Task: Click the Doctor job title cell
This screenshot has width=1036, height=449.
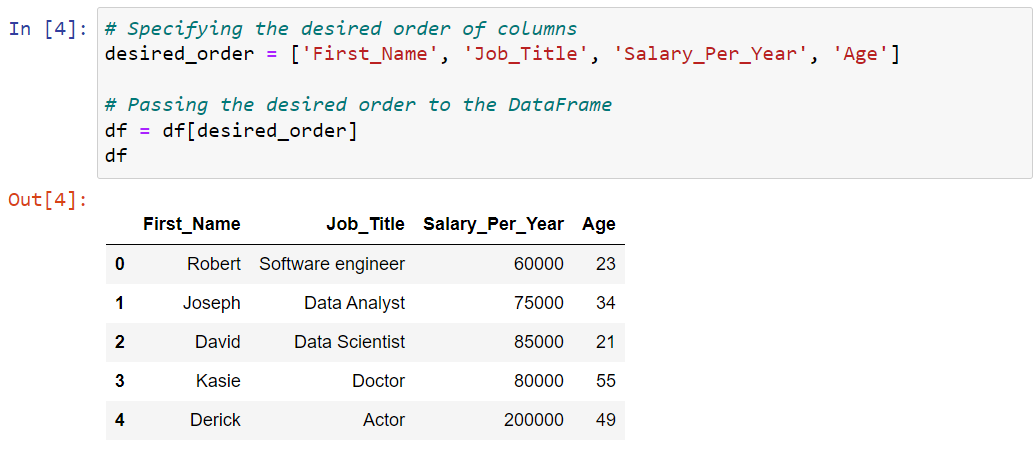Action: click(379, 381)
